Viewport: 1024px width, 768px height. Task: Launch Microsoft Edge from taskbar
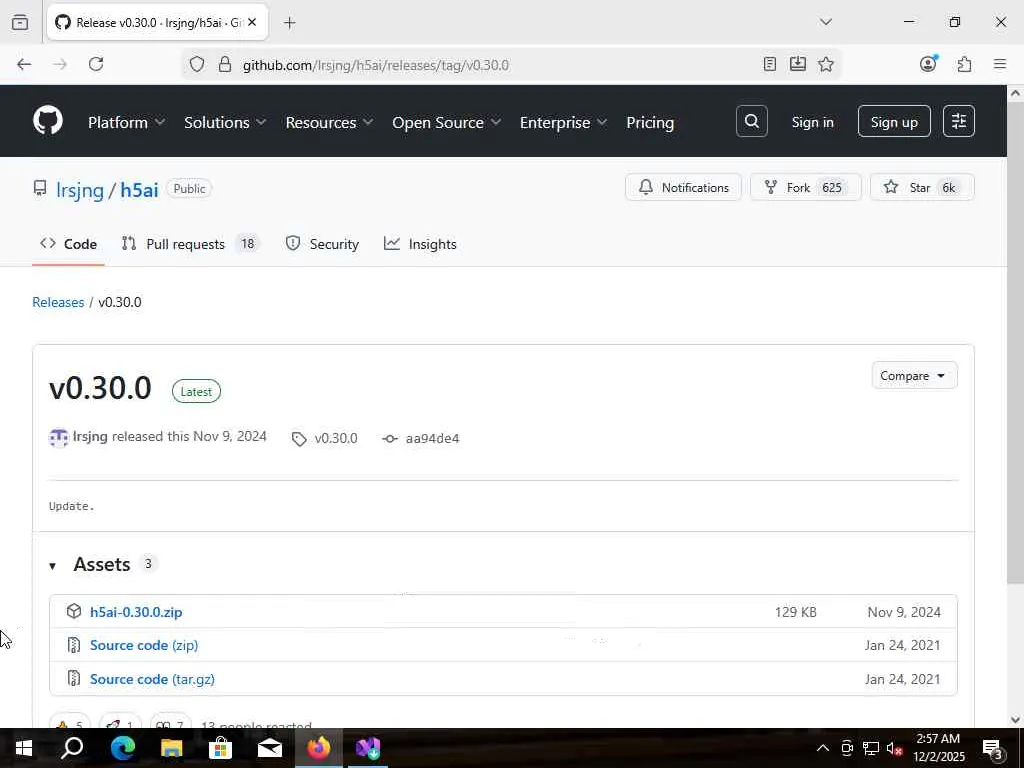click(x=122, y=748)
